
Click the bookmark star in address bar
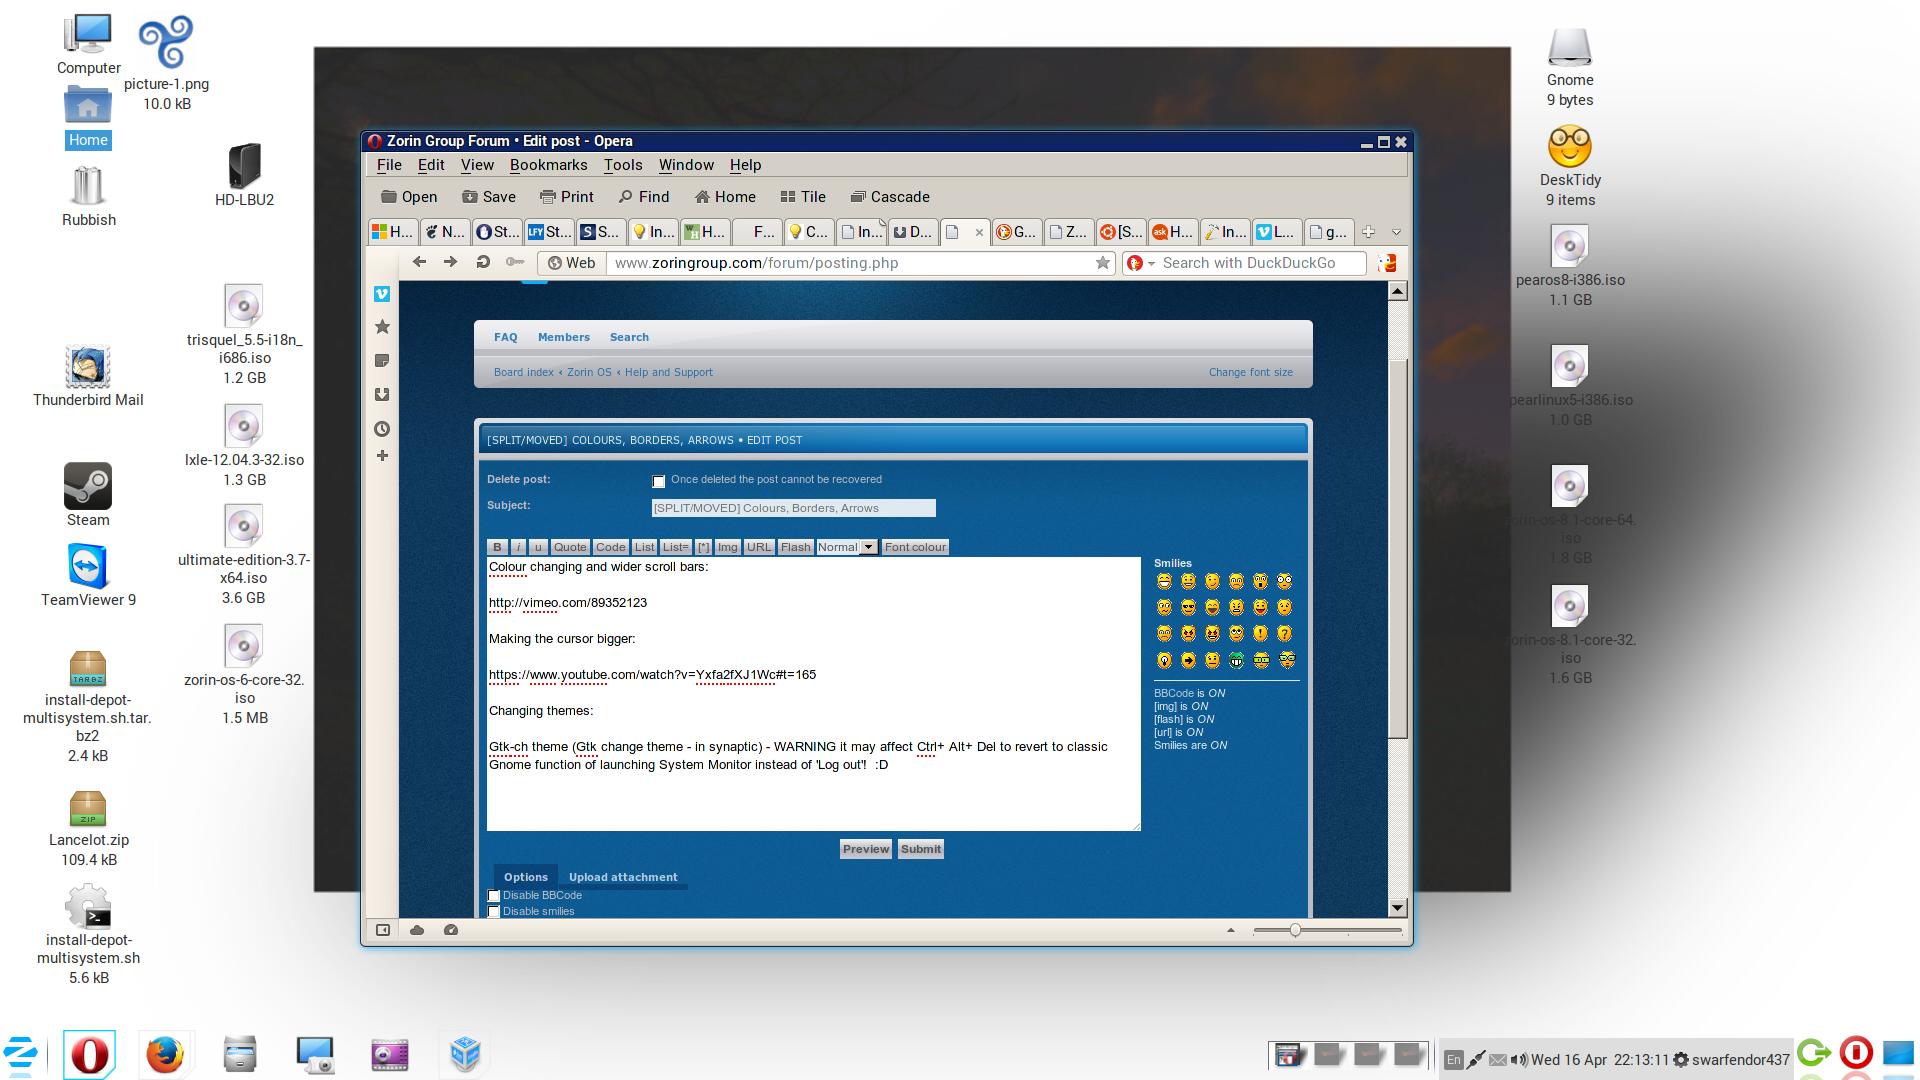(1102, 263)
